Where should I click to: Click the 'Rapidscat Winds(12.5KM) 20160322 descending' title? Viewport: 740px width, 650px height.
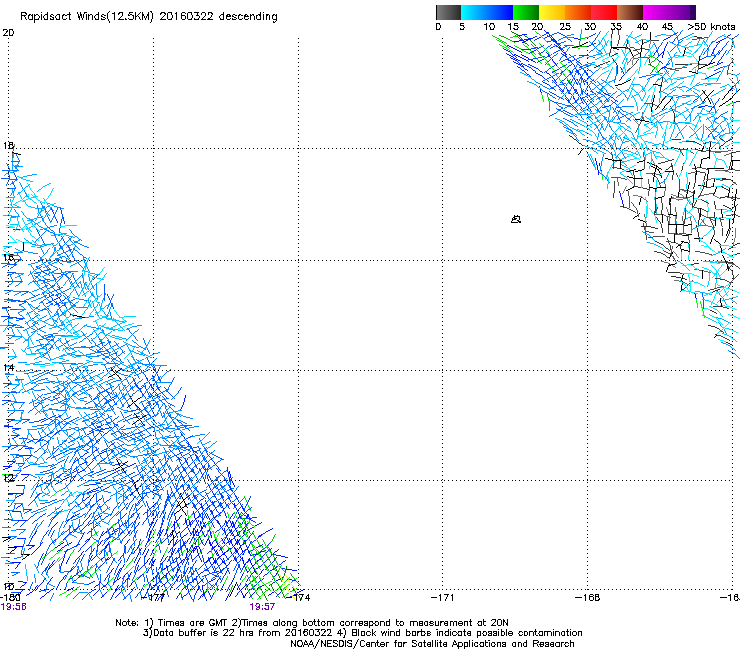click(x=149, y=17)
